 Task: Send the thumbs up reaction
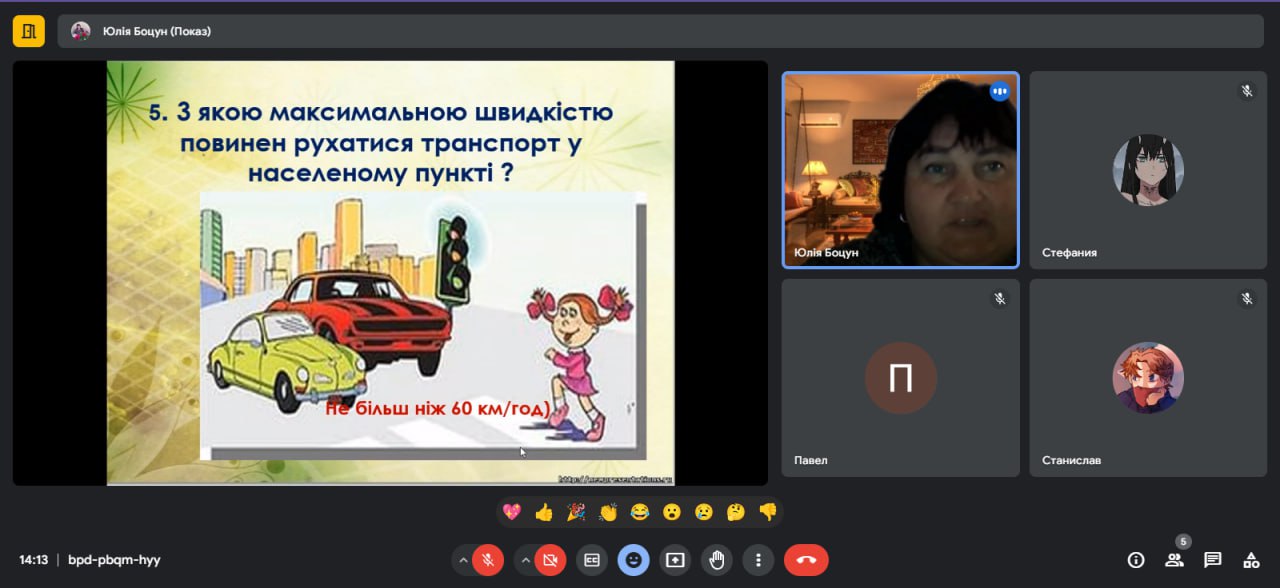(x=544, y=512)
